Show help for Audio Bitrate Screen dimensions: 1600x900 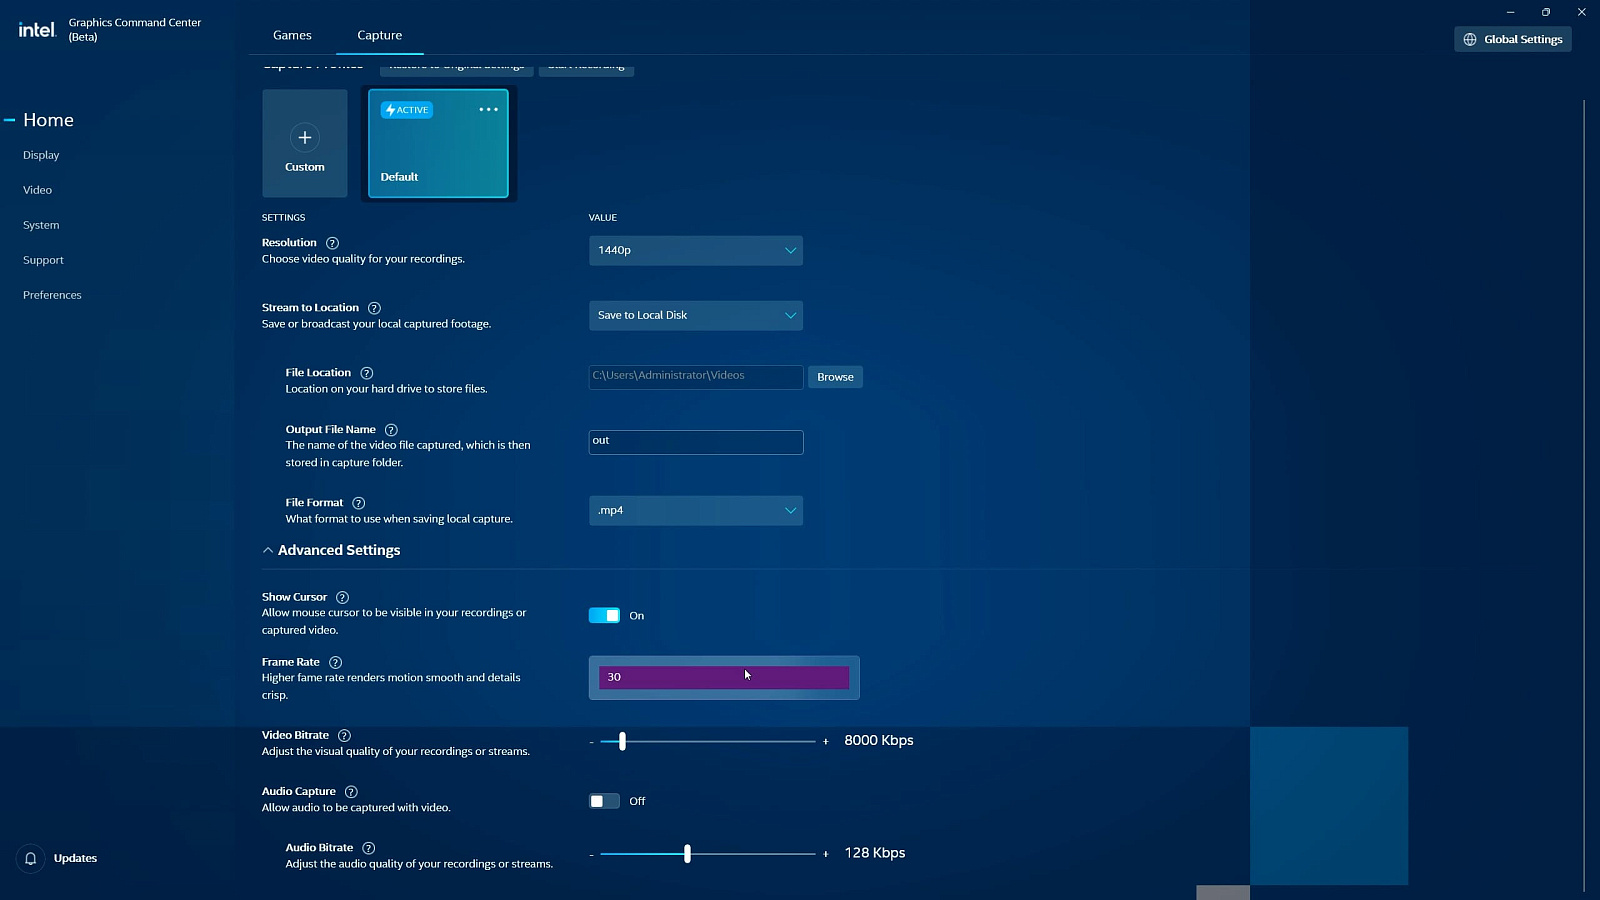(369, 848)
